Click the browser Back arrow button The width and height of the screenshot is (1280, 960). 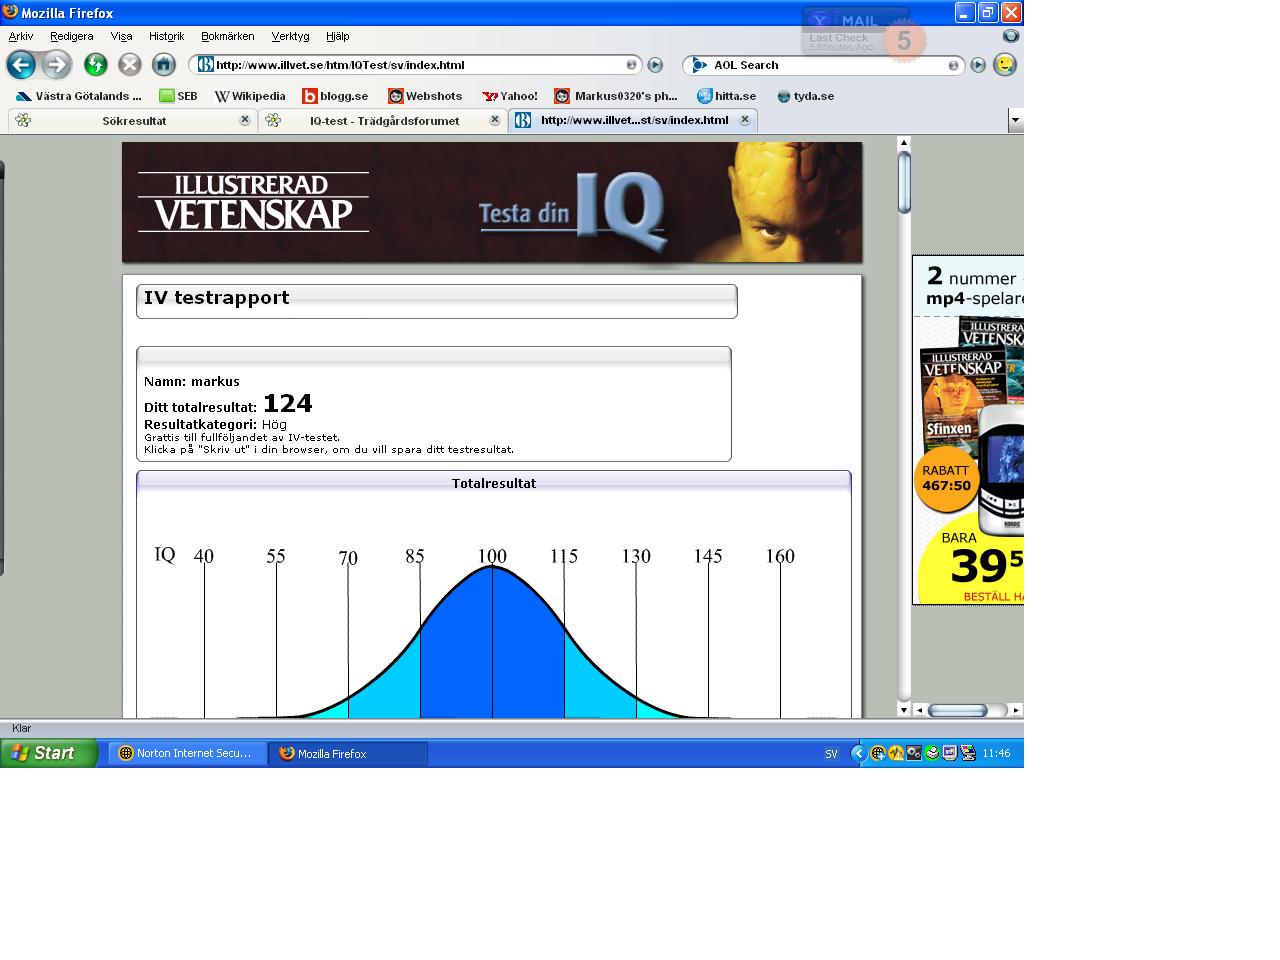point(21,65)
